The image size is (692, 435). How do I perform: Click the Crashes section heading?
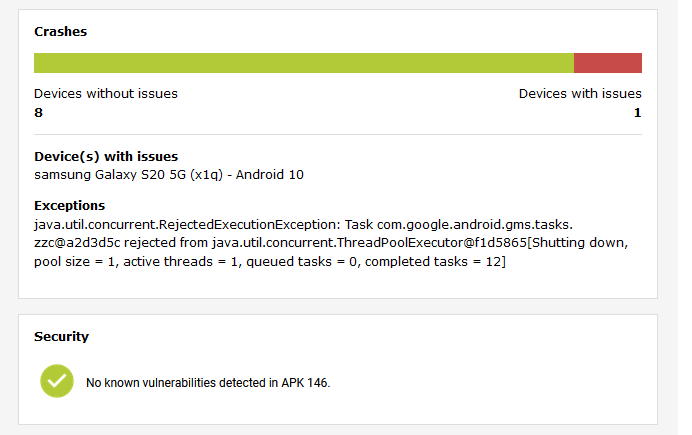click(60, 32)
